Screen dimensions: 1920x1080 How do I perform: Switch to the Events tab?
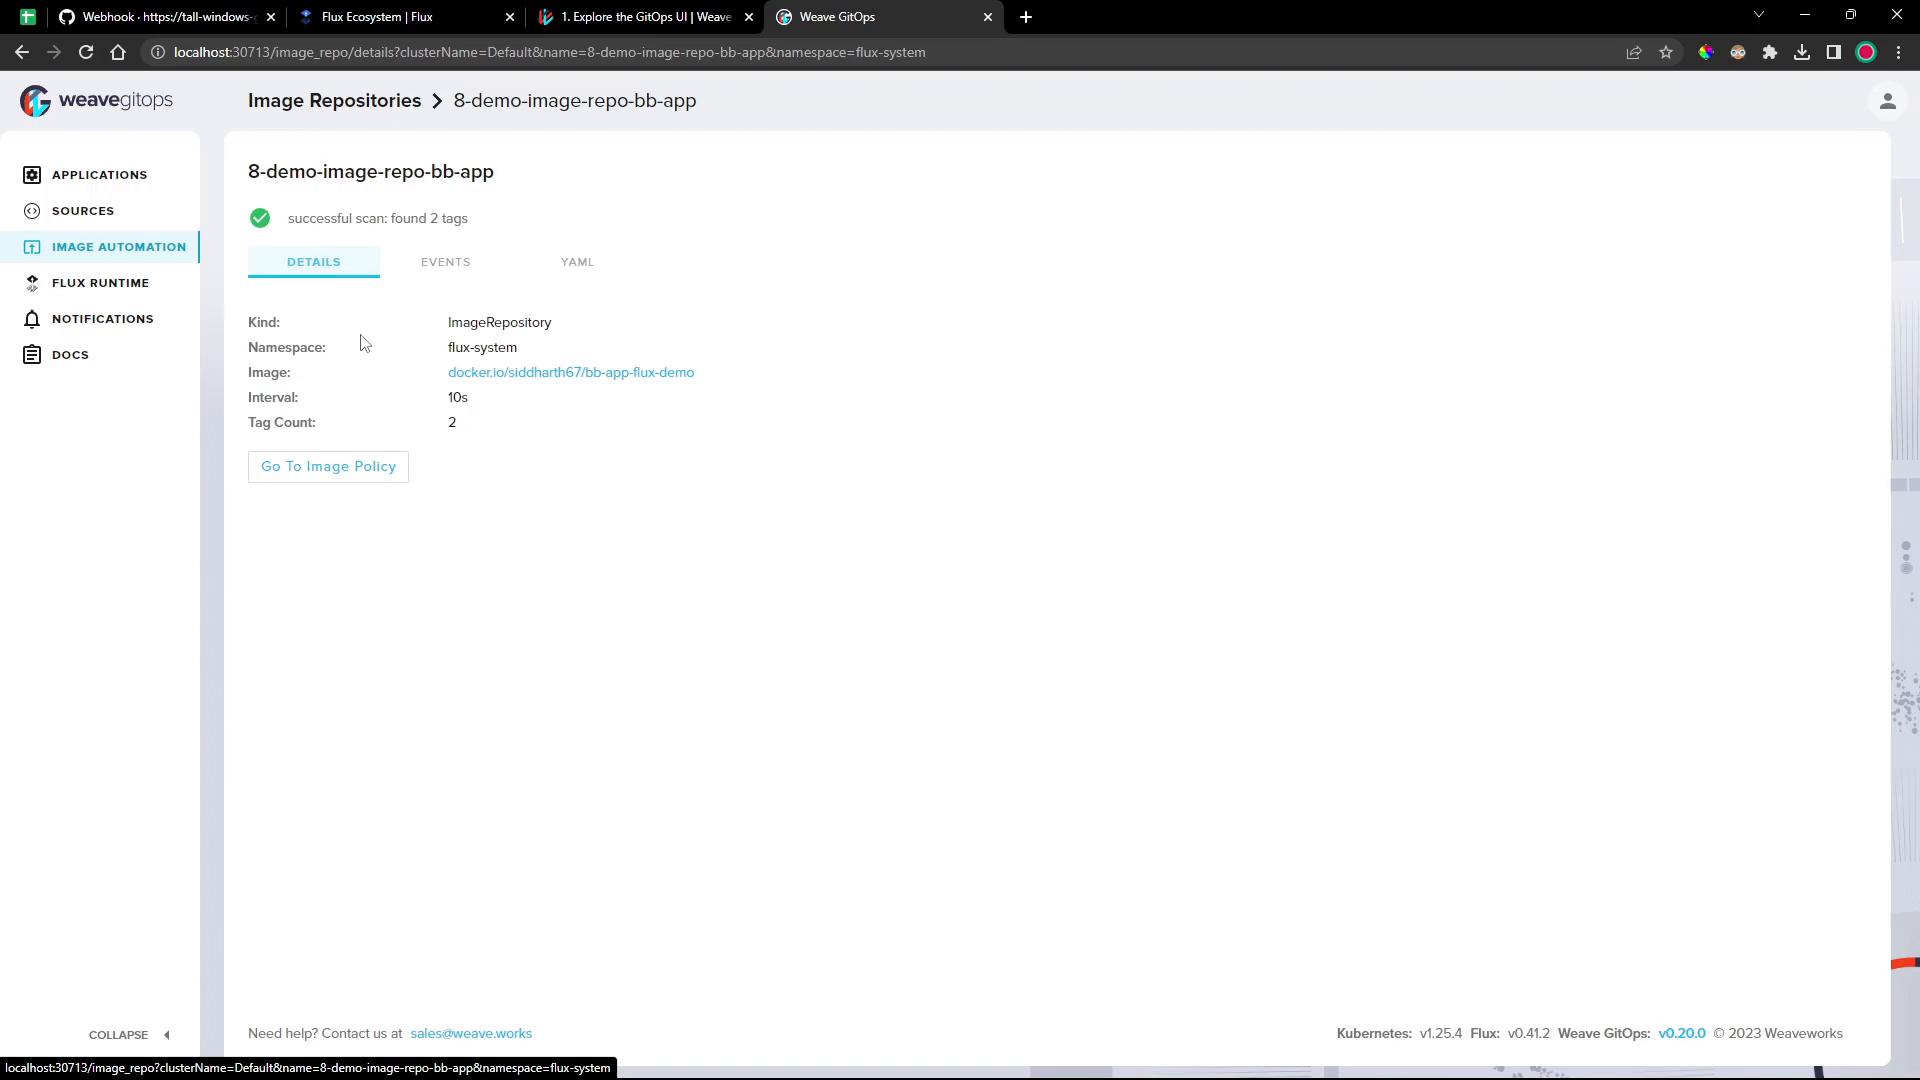point(446,262)
